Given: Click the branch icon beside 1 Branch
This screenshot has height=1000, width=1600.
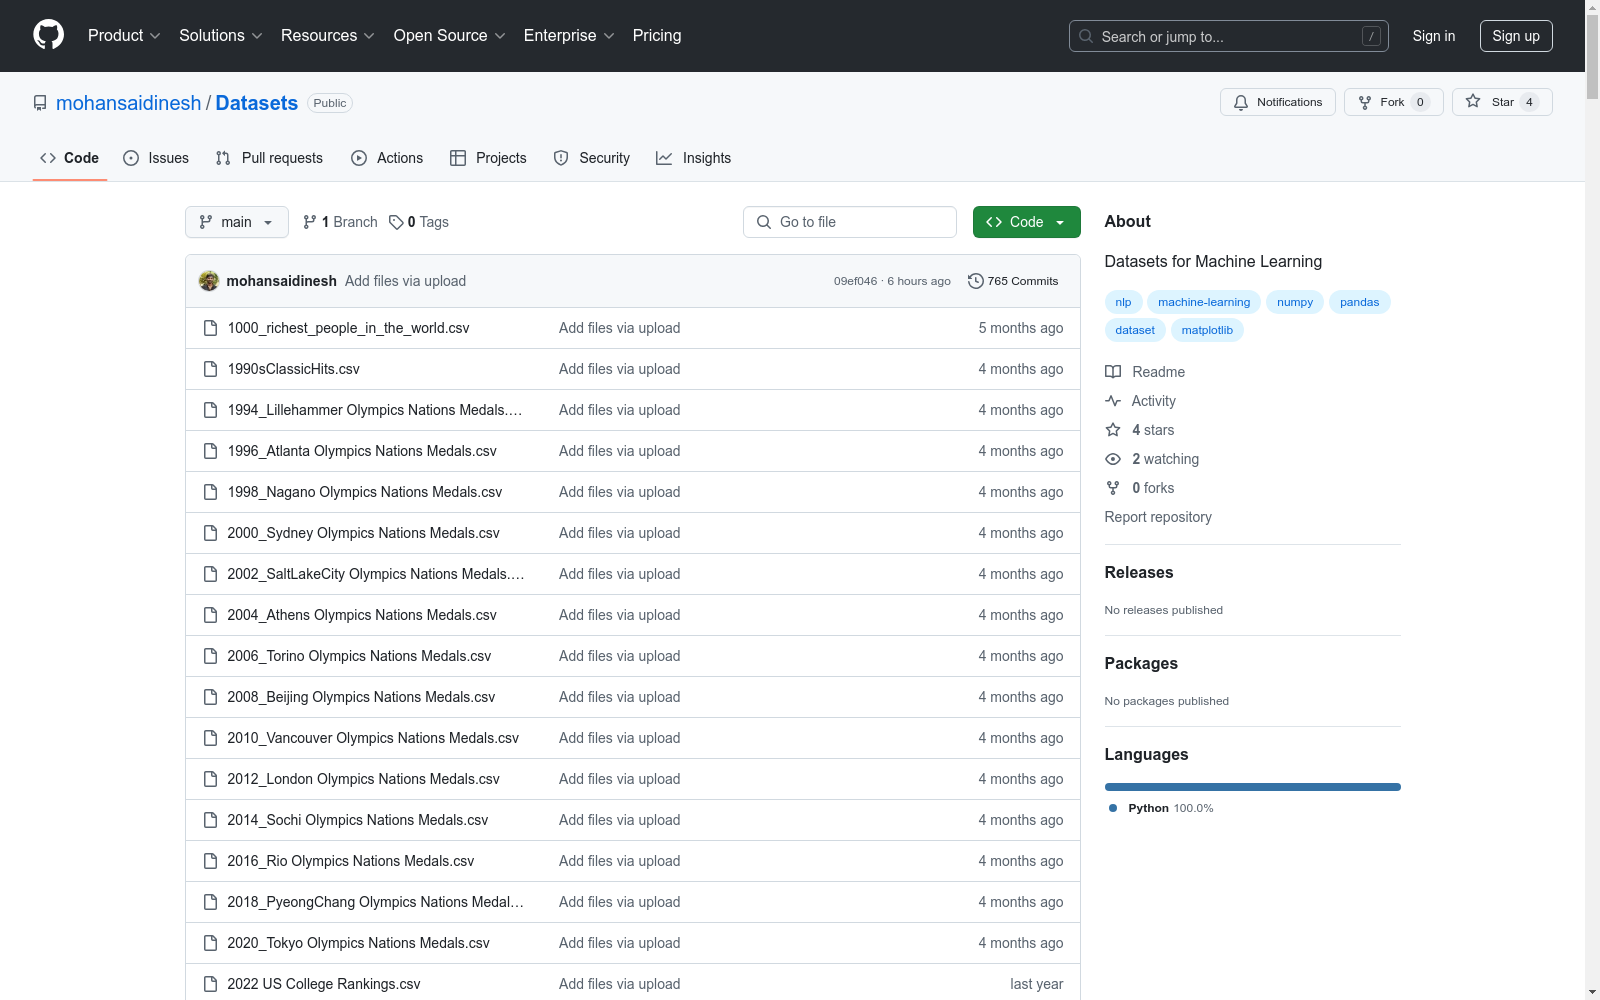Looking at the screenshot, I should tap(310, 222).
